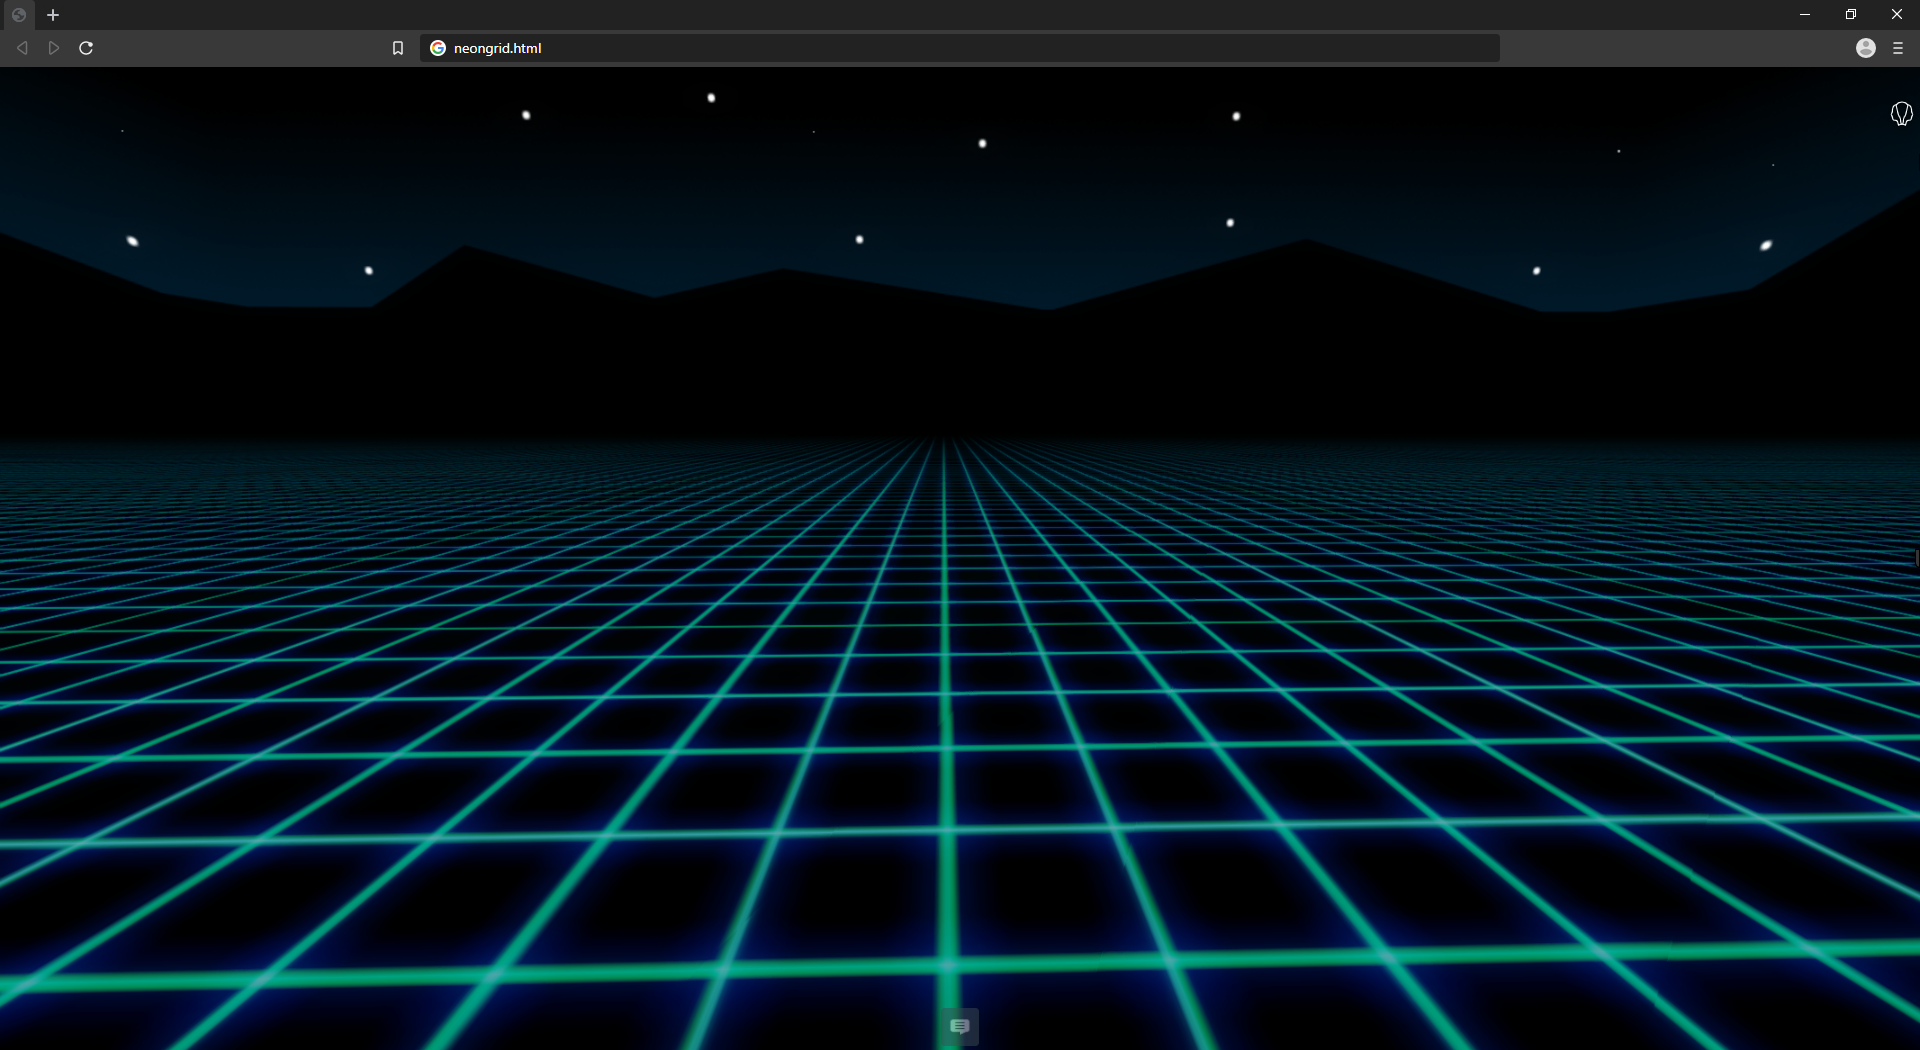Open a new browser tab
The height and width of the screenshot is (1050, 1920).
pyautogui.click(x=53, y=15)
